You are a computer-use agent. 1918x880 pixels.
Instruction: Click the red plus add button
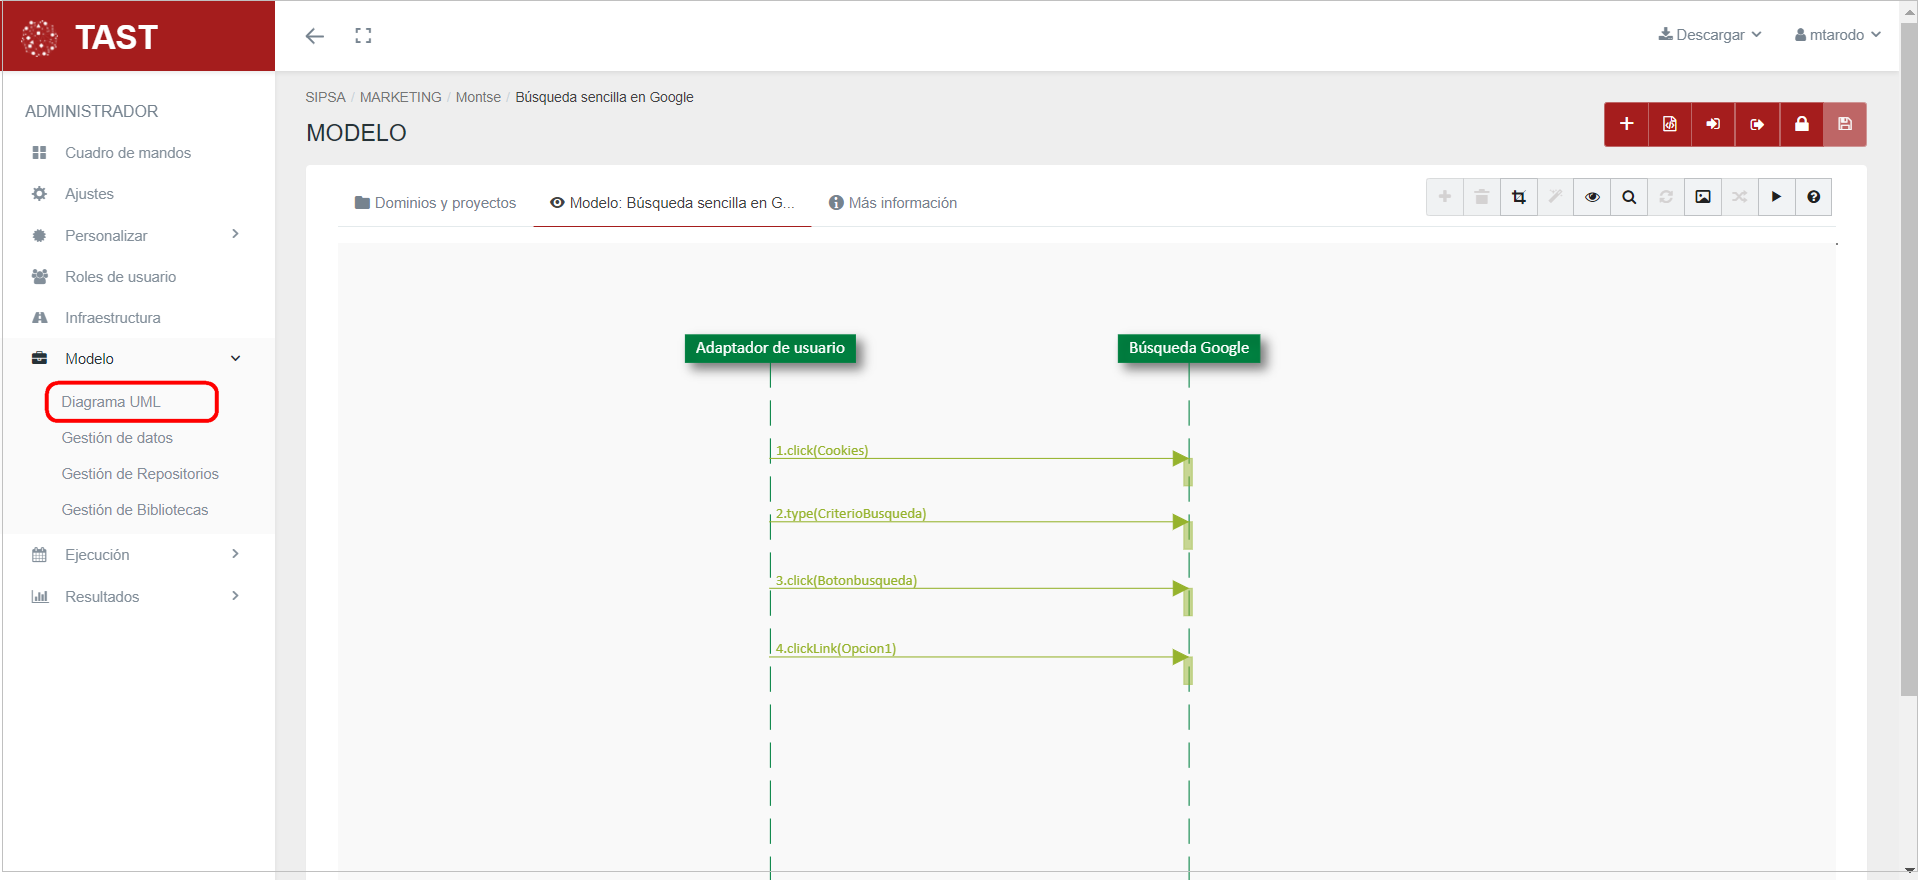point(1626,124)
